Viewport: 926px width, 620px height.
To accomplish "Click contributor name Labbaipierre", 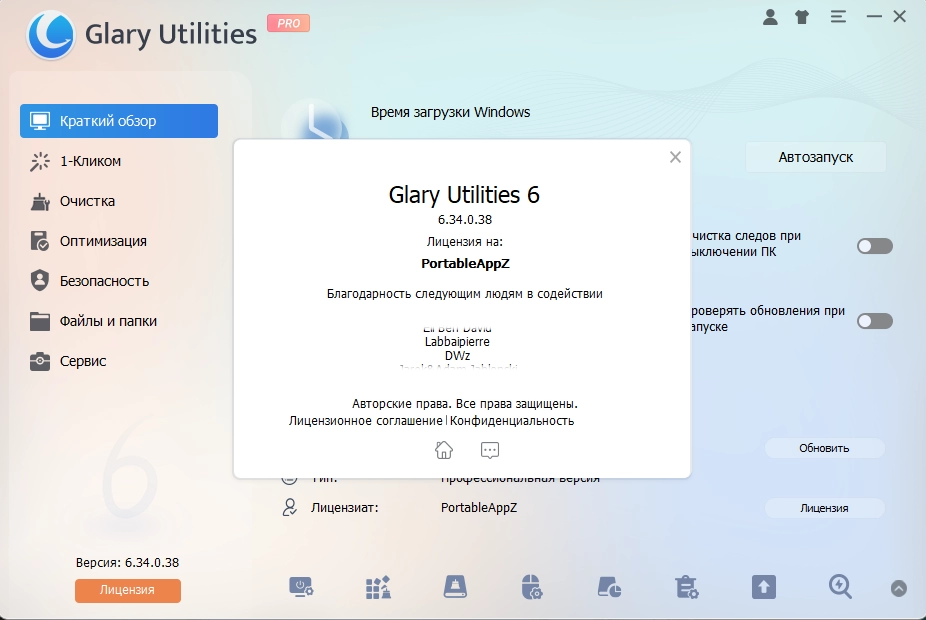I will pyautogui.click(x=457, y=341).
